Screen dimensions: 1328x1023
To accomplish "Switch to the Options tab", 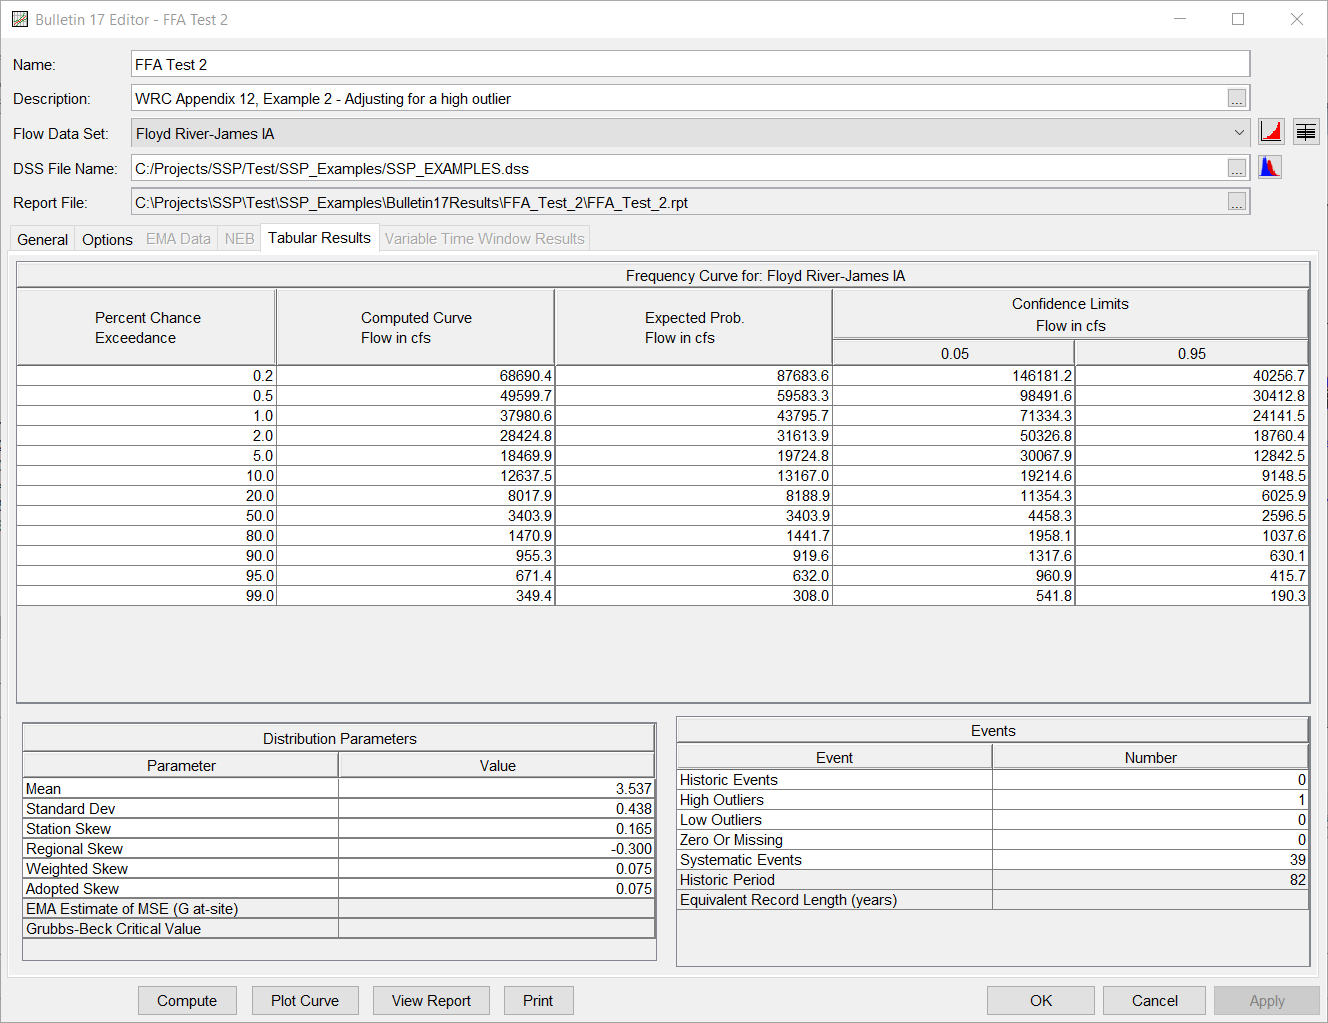I will pyautogui.click(x=107, y=239).
